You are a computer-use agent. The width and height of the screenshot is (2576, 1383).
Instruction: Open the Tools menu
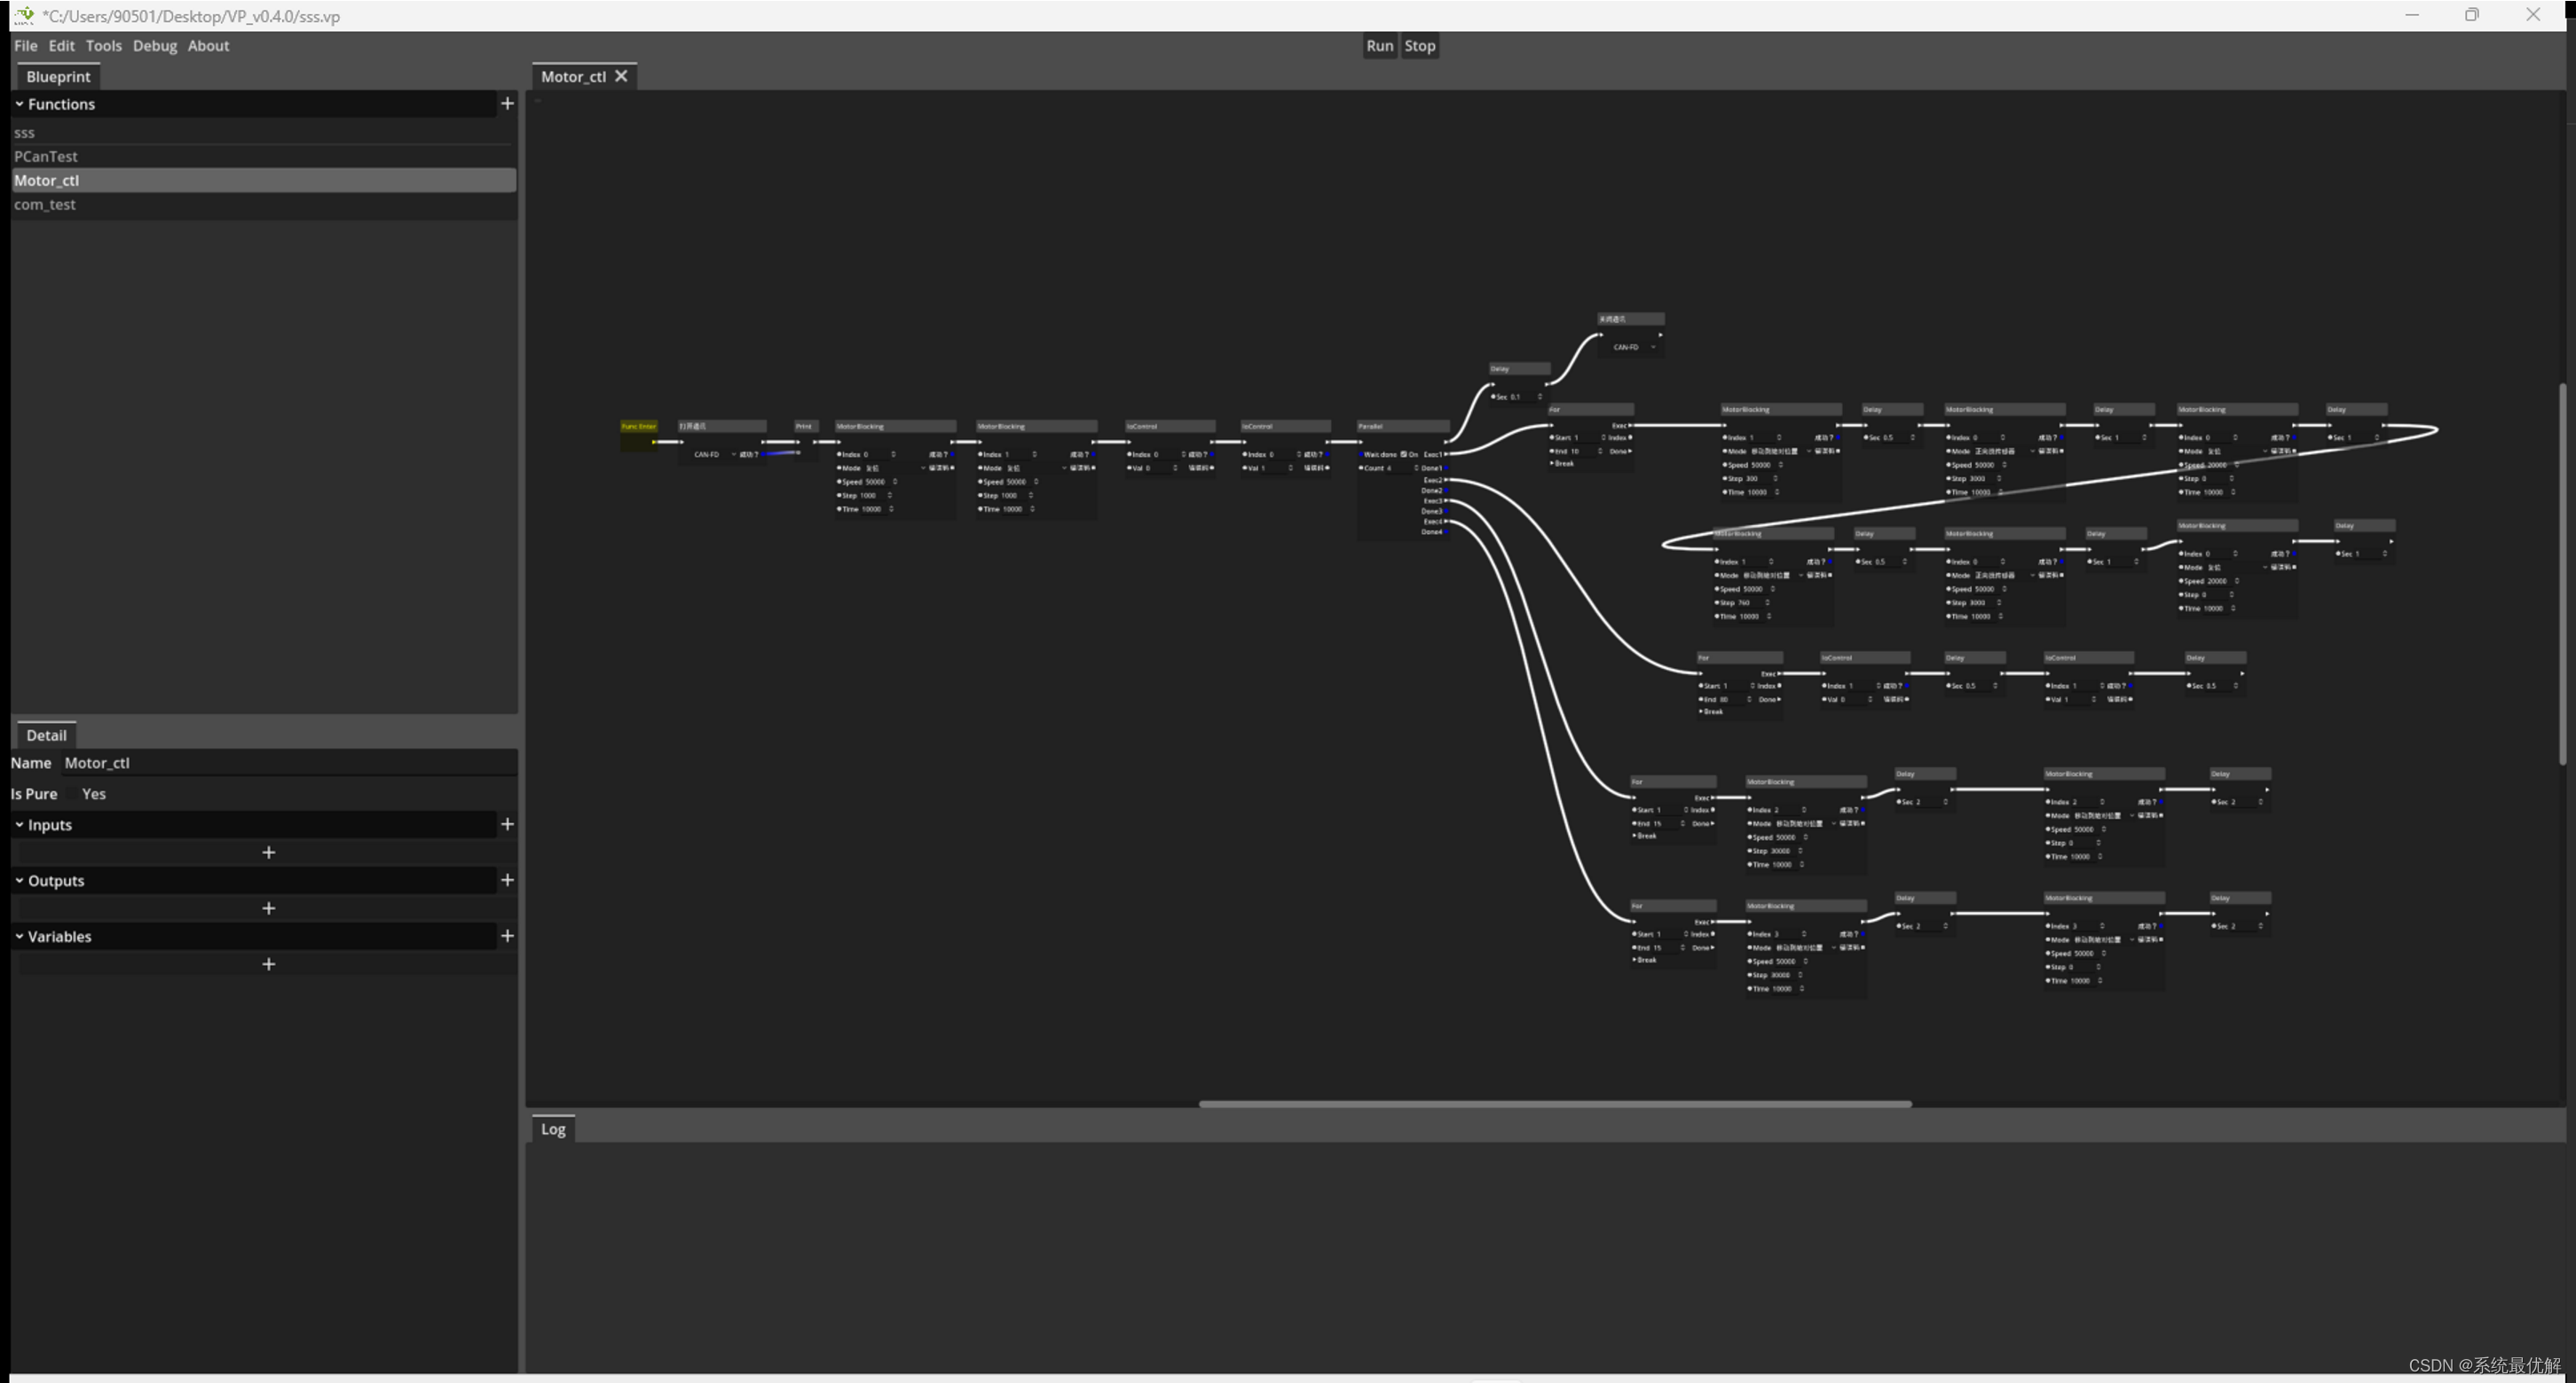point(103,46)
